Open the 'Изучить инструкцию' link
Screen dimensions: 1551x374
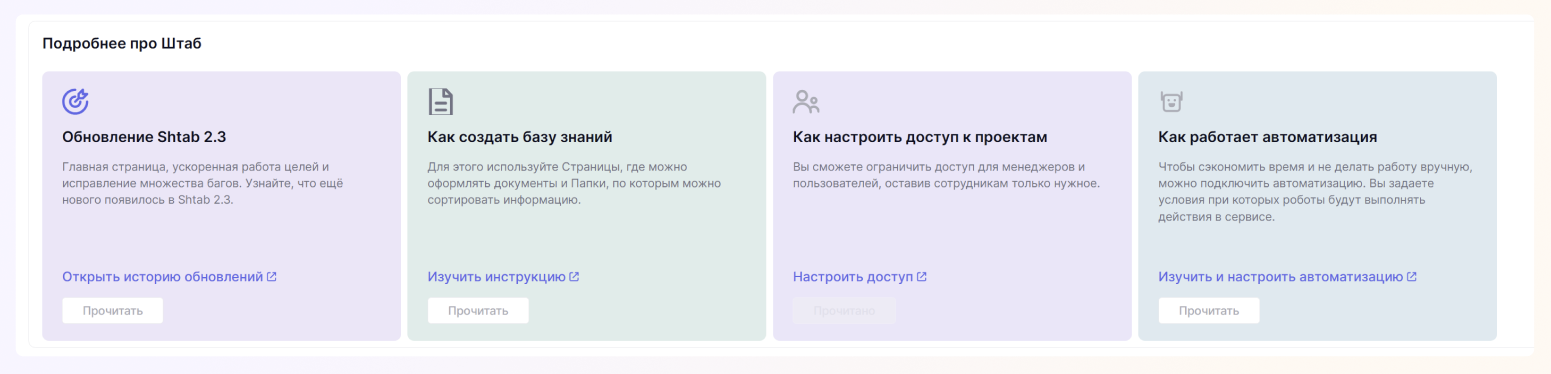(x=497, y=277)
